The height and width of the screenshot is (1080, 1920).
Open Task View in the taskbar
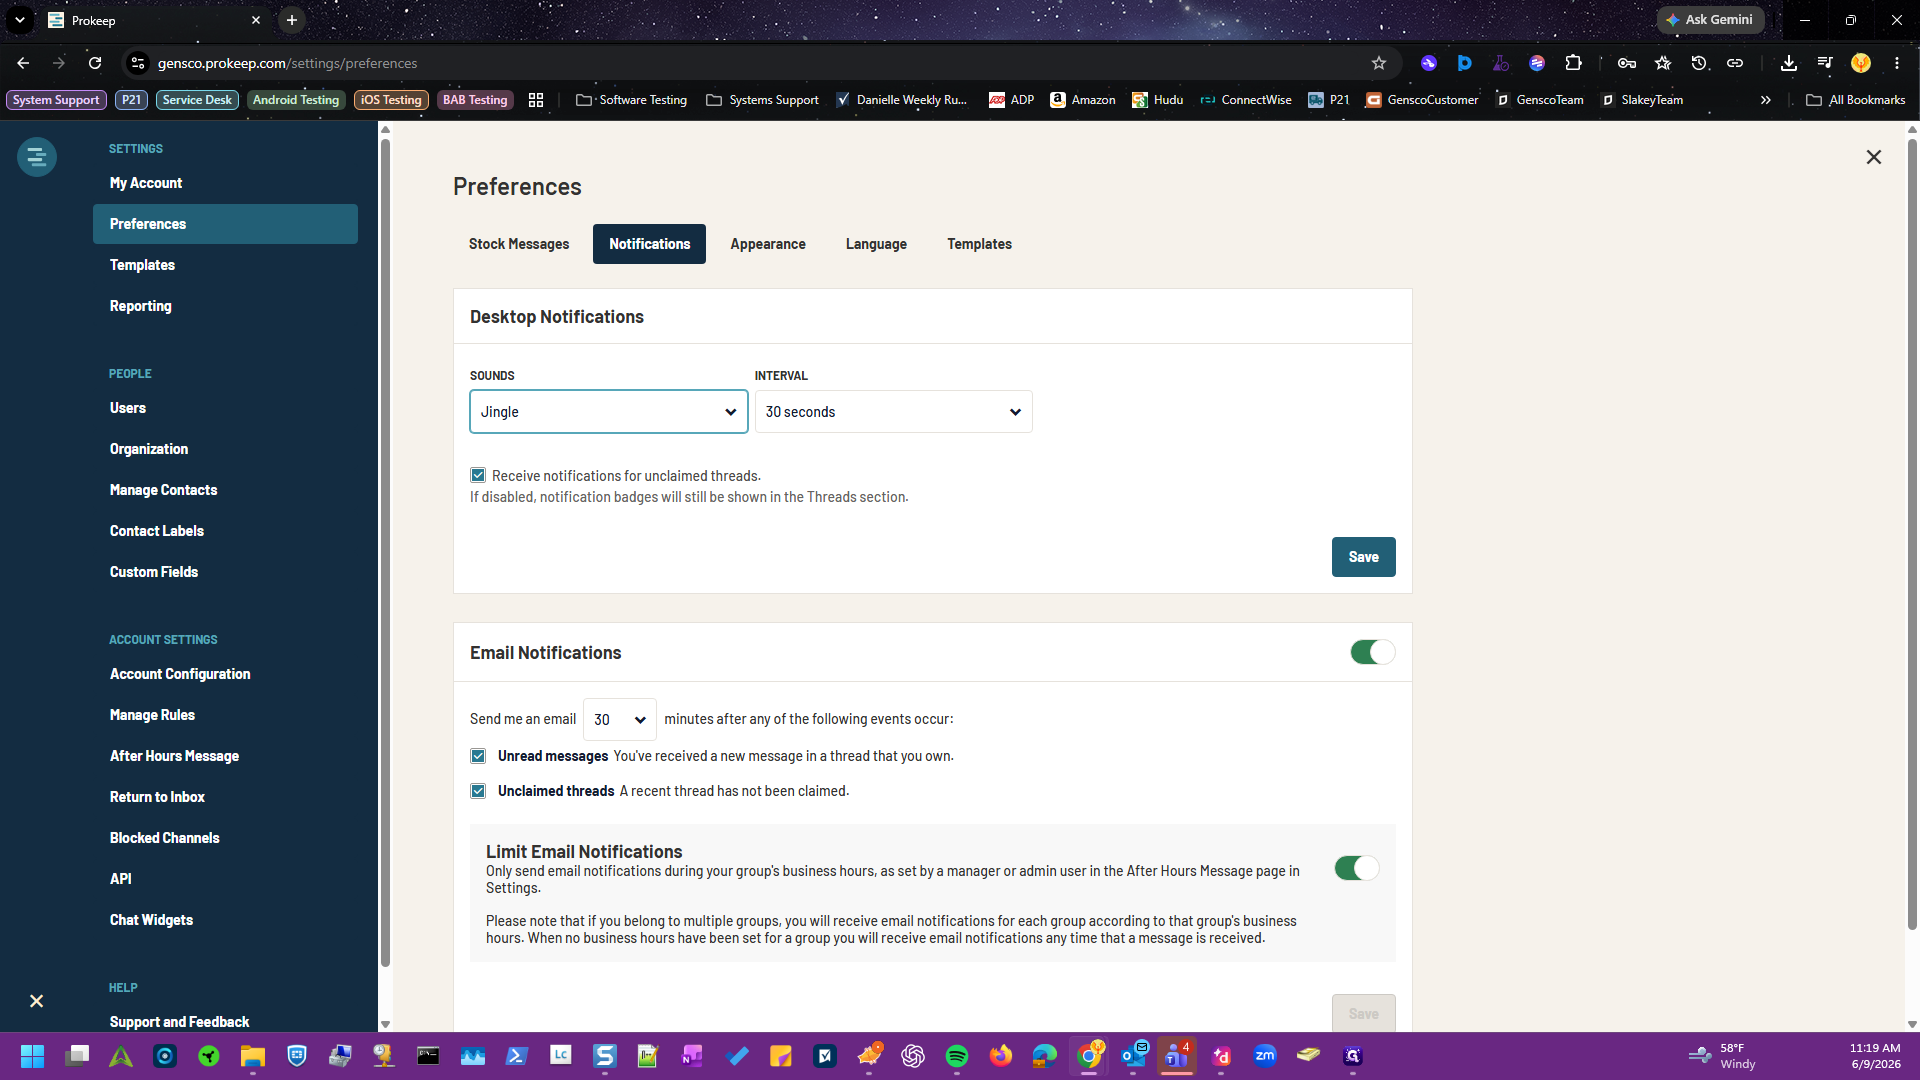click(x=77, y=1056)
